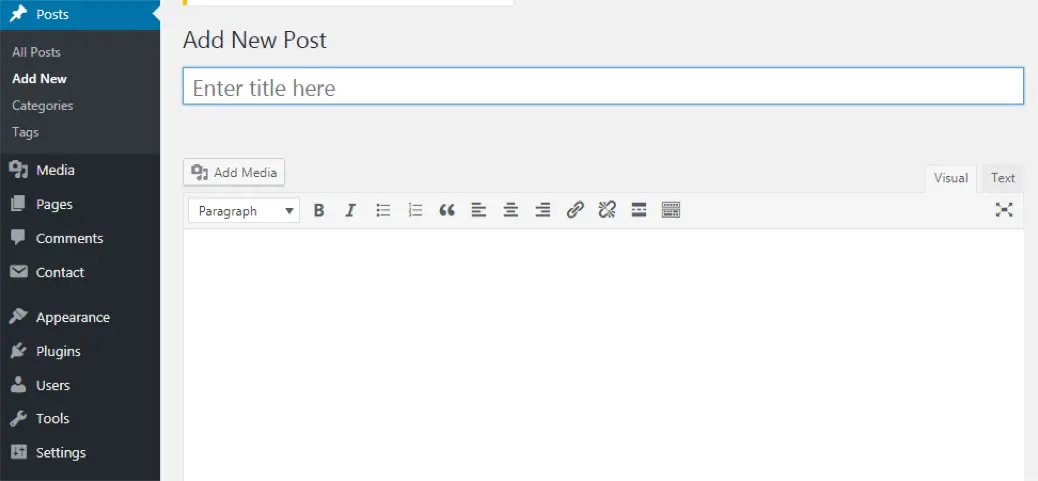Go to All Posts
Screen dimensions: 1038x481
(36, 52)
